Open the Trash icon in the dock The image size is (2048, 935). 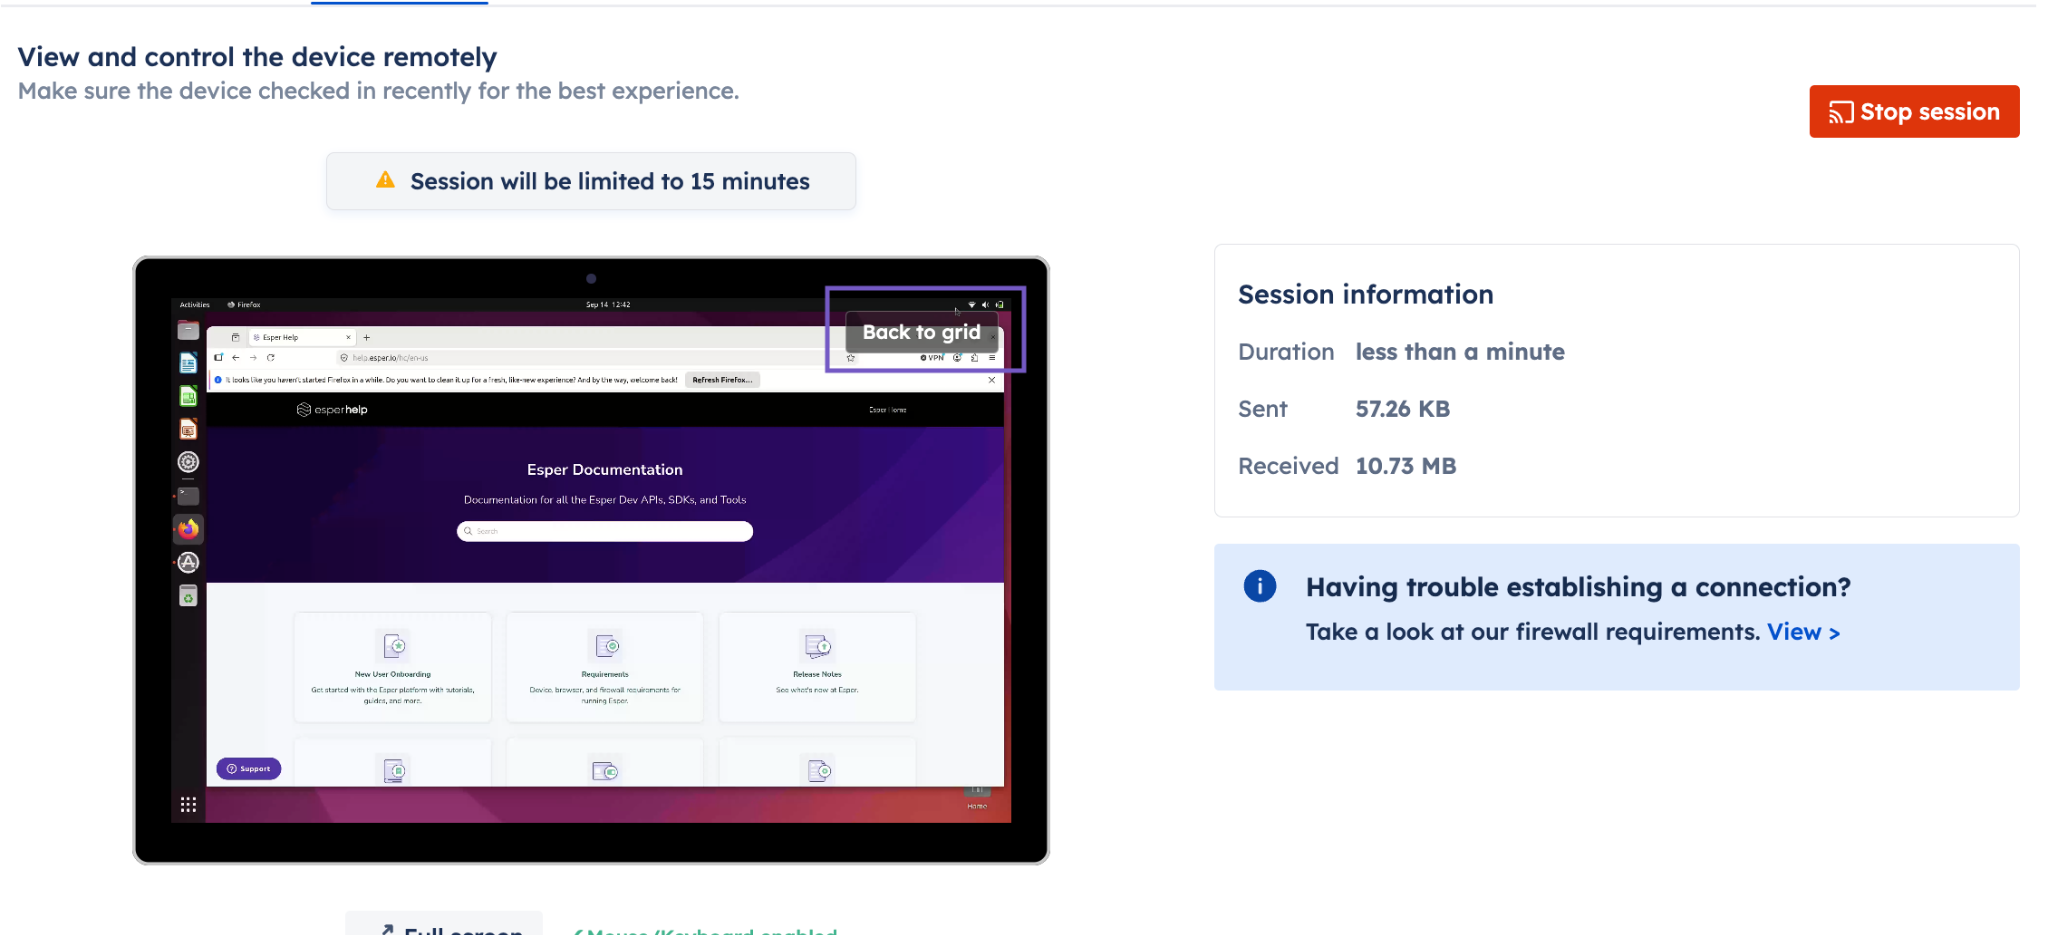(188, 596)
